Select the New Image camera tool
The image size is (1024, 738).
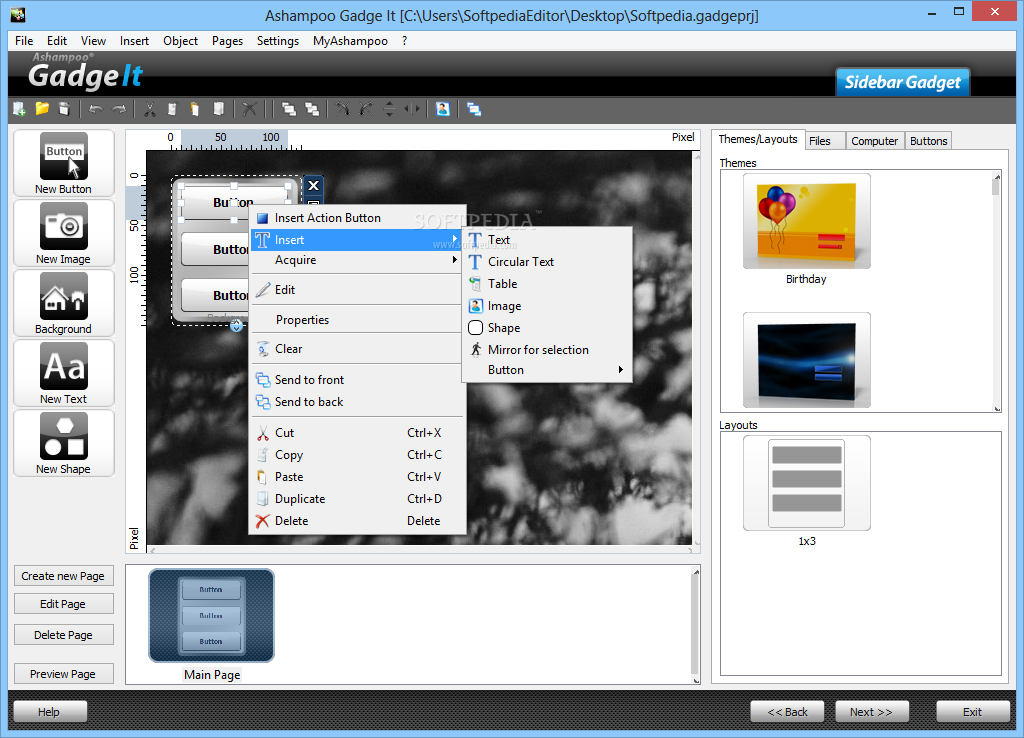(x=64, y=233)
